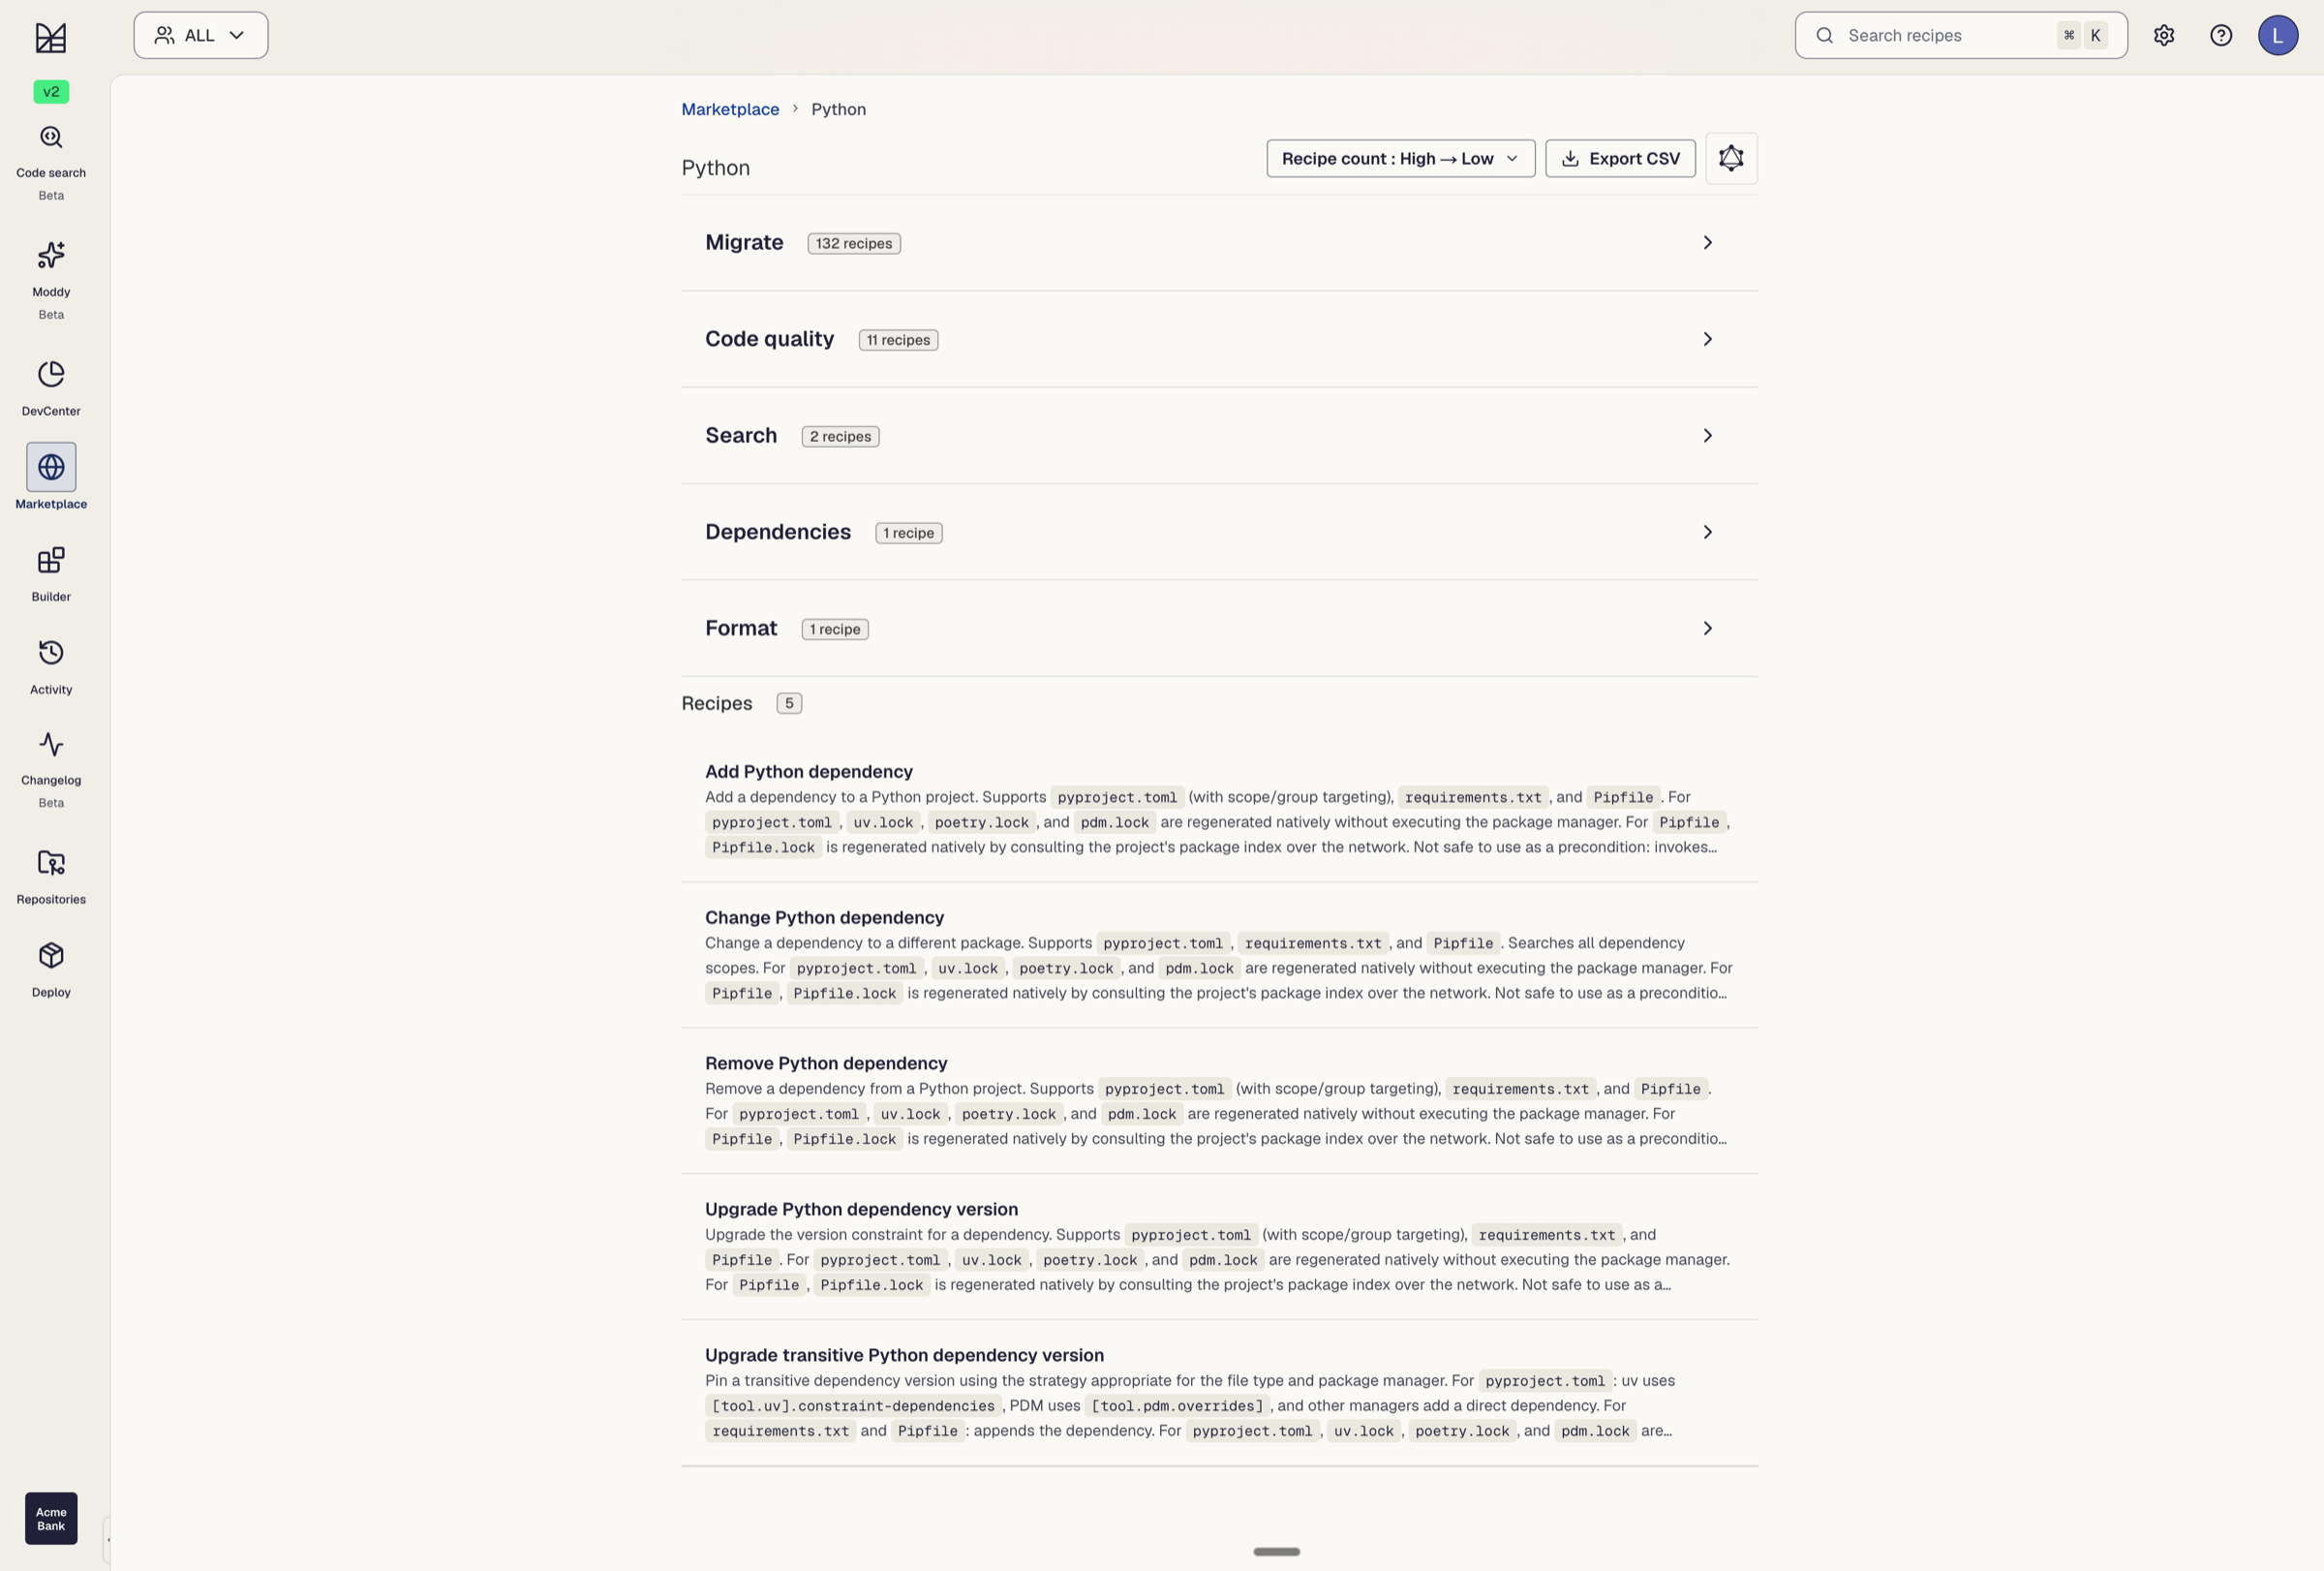Open the Recipe count sort dropdown
The image size is (2324, 1571).
coord(1400,159)
